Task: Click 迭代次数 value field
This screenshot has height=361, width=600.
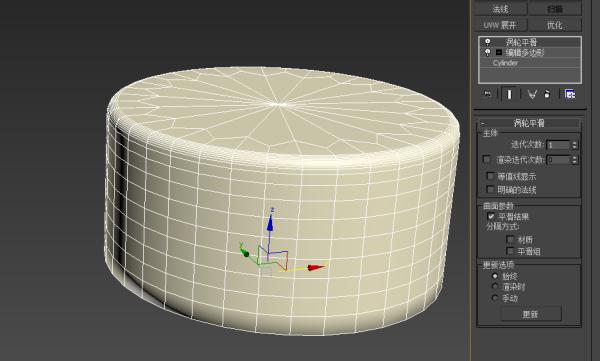Action: point(559,145)
